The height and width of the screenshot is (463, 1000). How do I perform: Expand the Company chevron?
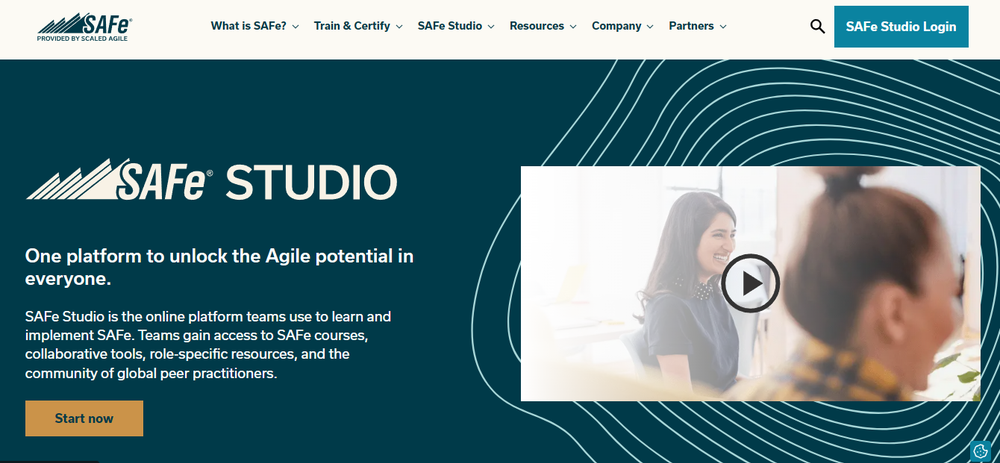(x=650, y=27)
